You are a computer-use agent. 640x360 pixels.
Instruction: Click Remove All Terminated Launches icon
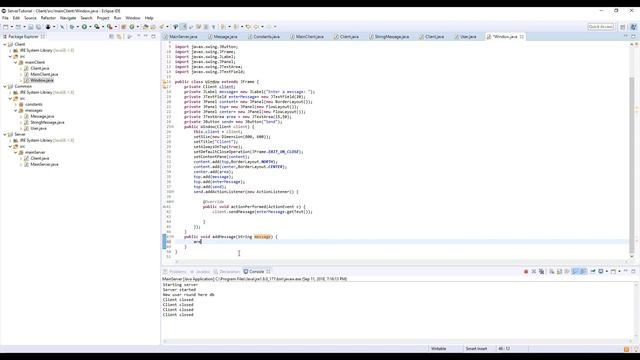pyautogui.click(x=541, y=271)
